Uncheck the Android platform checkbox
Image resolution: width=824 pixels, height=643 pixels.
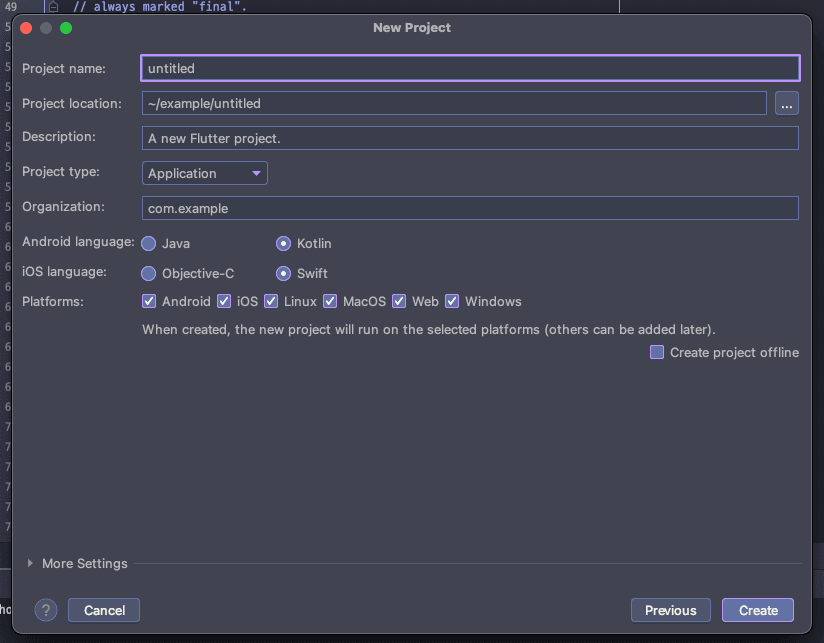[x=149, y=302]
